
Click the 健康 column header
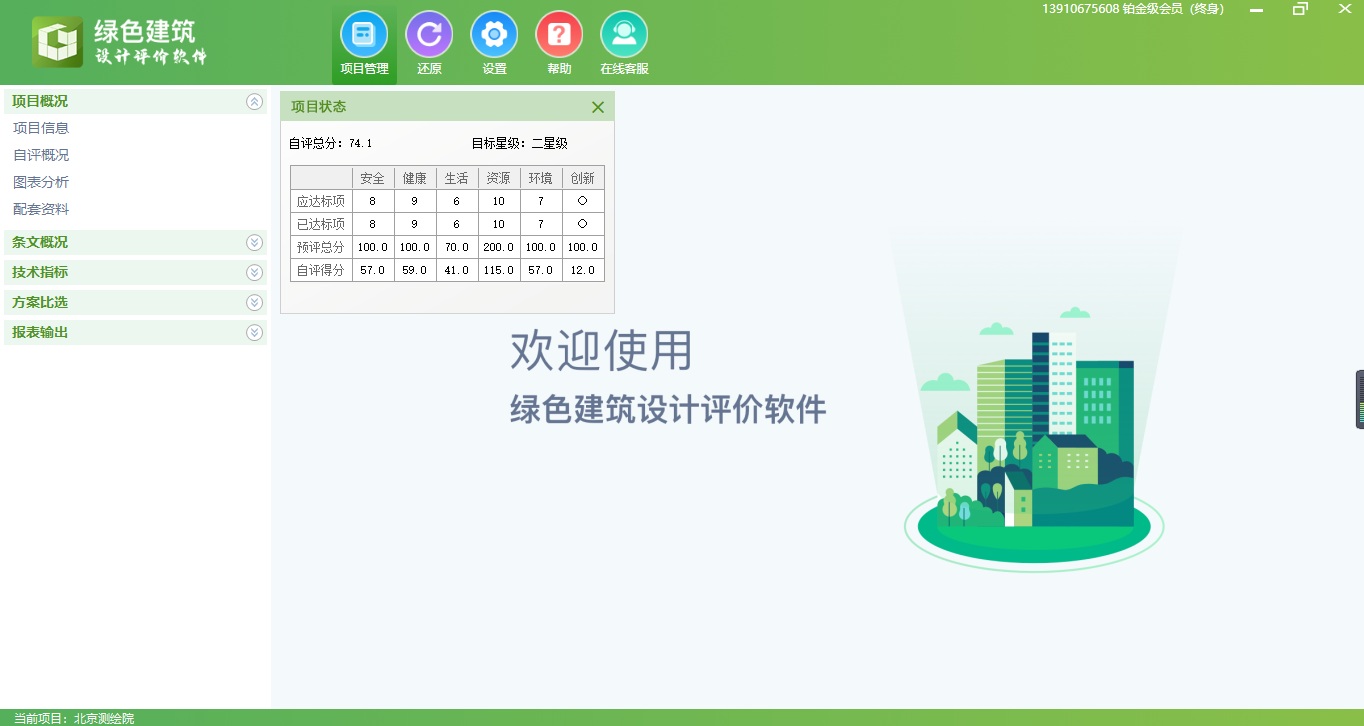pyautogui.click(x=415, y=178)
